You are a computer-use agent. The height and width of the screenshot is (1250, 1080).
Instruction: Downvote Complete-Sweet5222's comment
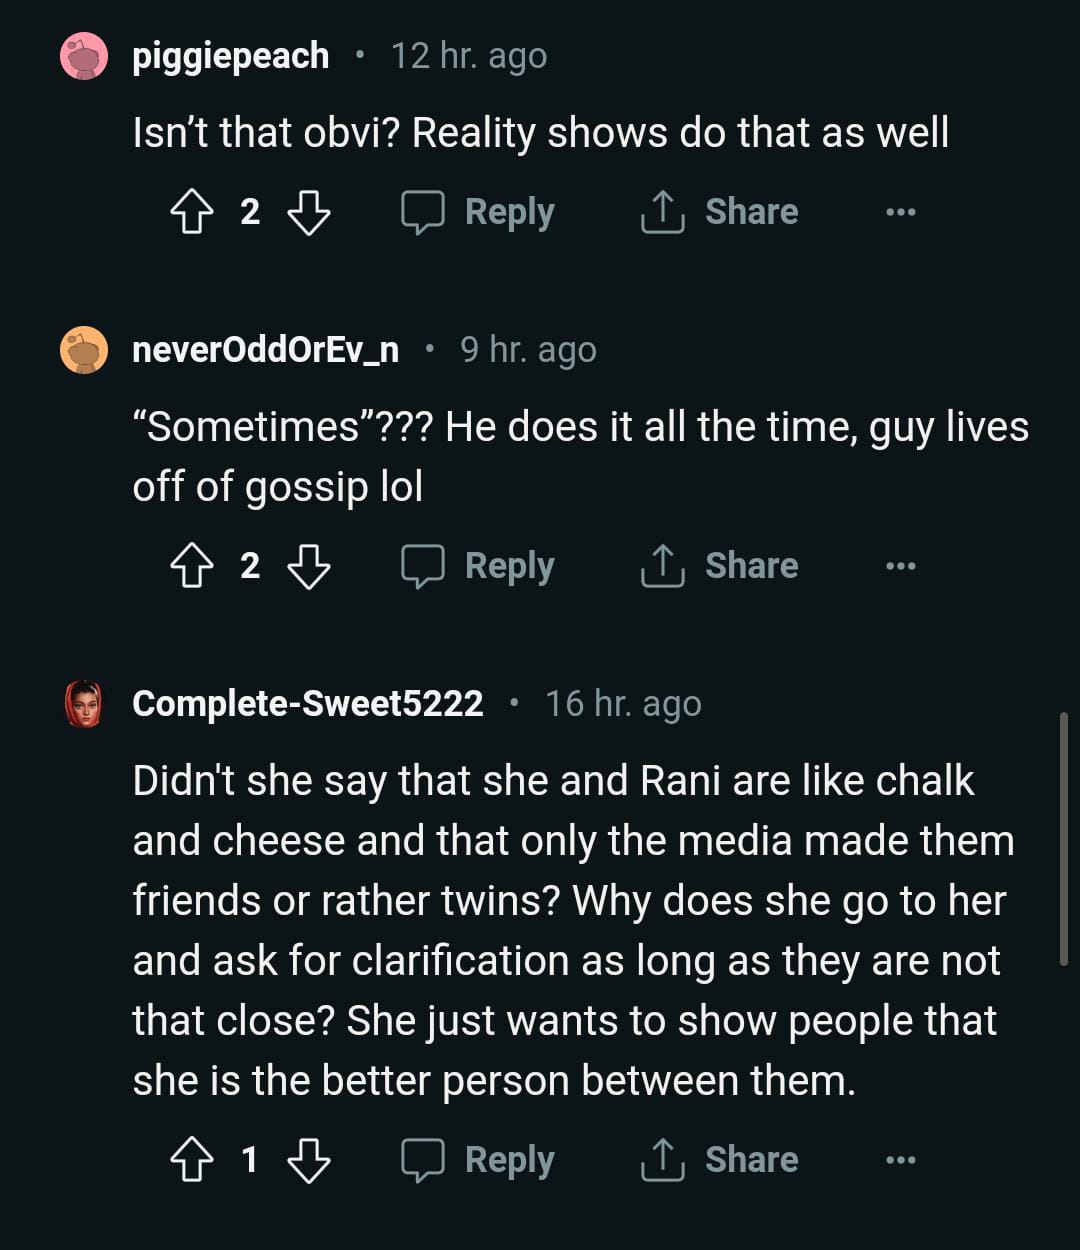(x=308, y=1160)
